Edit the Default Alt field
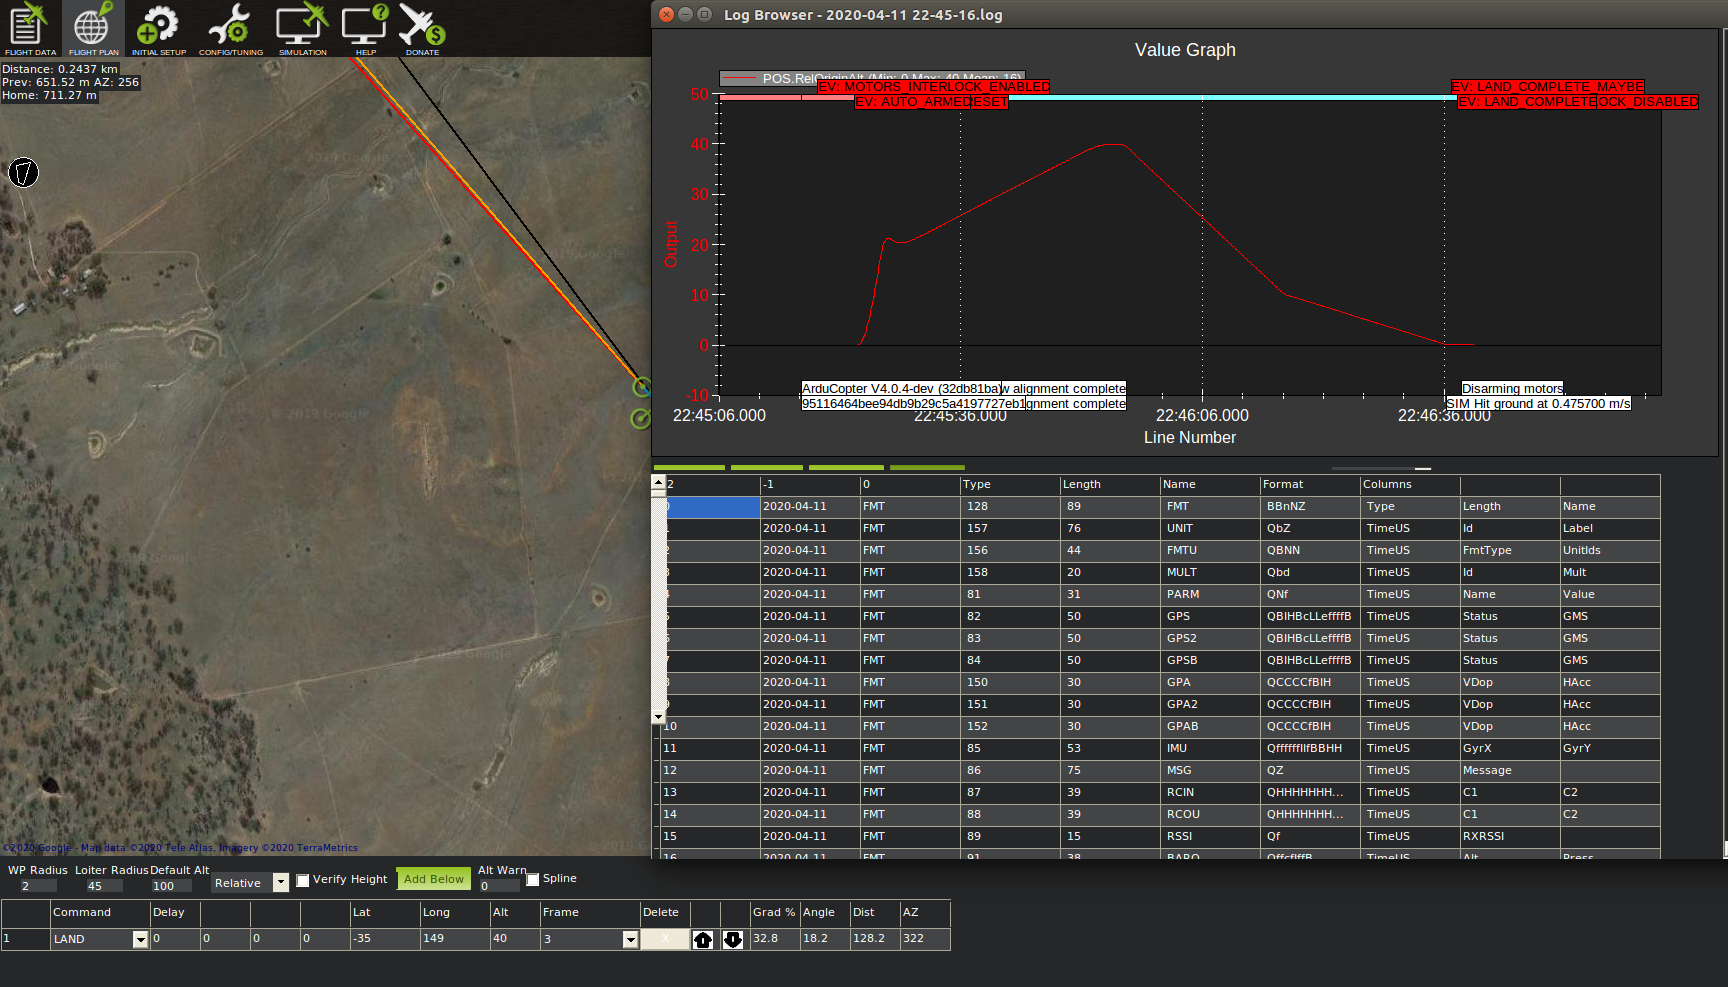The height and width of the screenshot is (987, 1728). (x=171, y=886)
